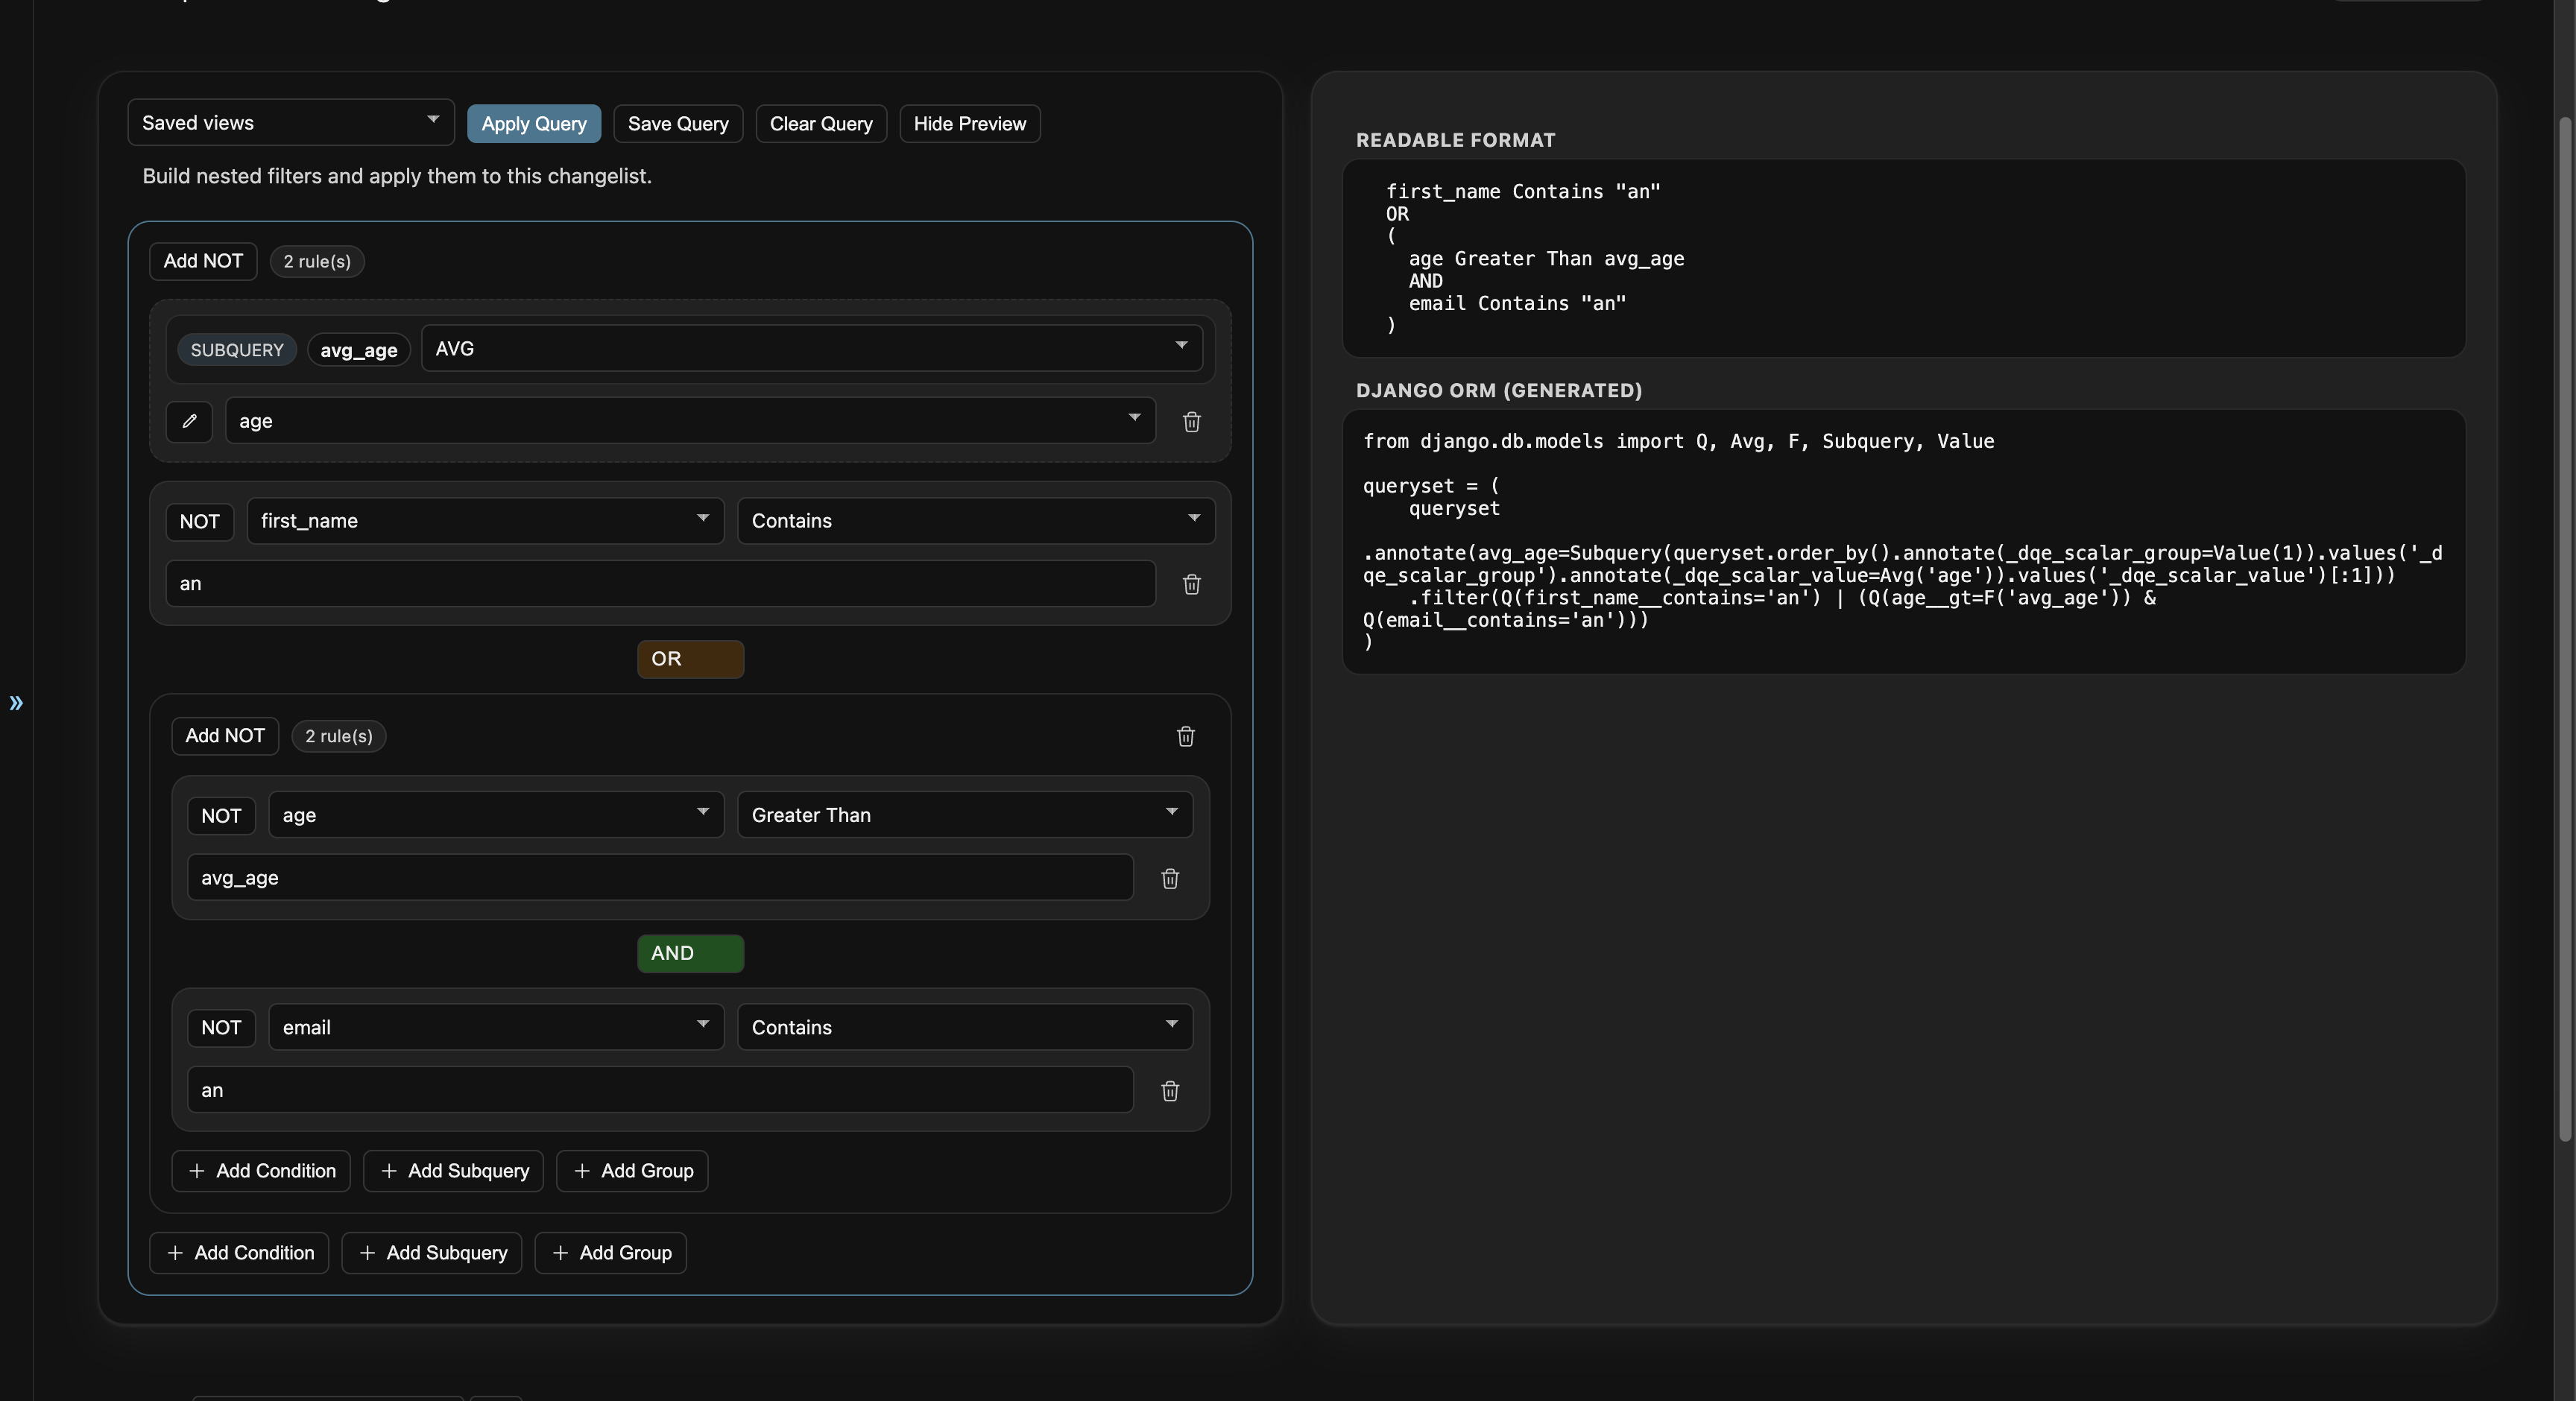2576x1401 pixels.
Task: Click the root group '2 rule(s)' badge
Action: point(317,261)
